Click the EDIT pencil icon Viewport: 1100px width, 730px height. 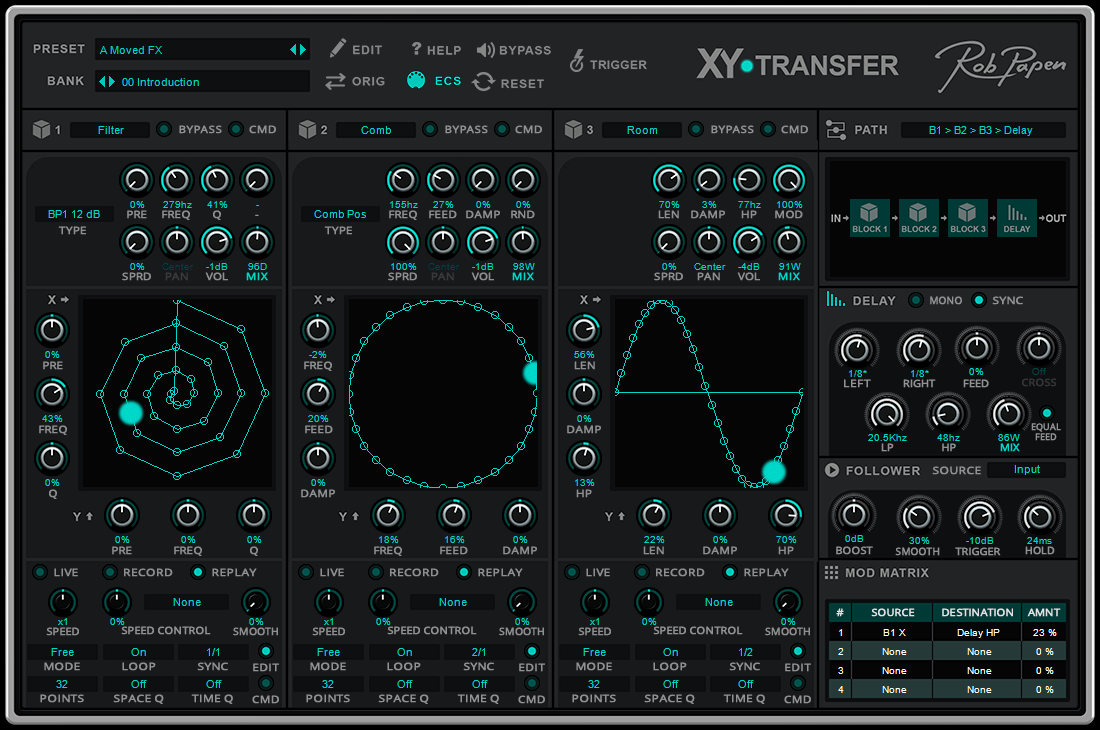click(x=338, y=47)
